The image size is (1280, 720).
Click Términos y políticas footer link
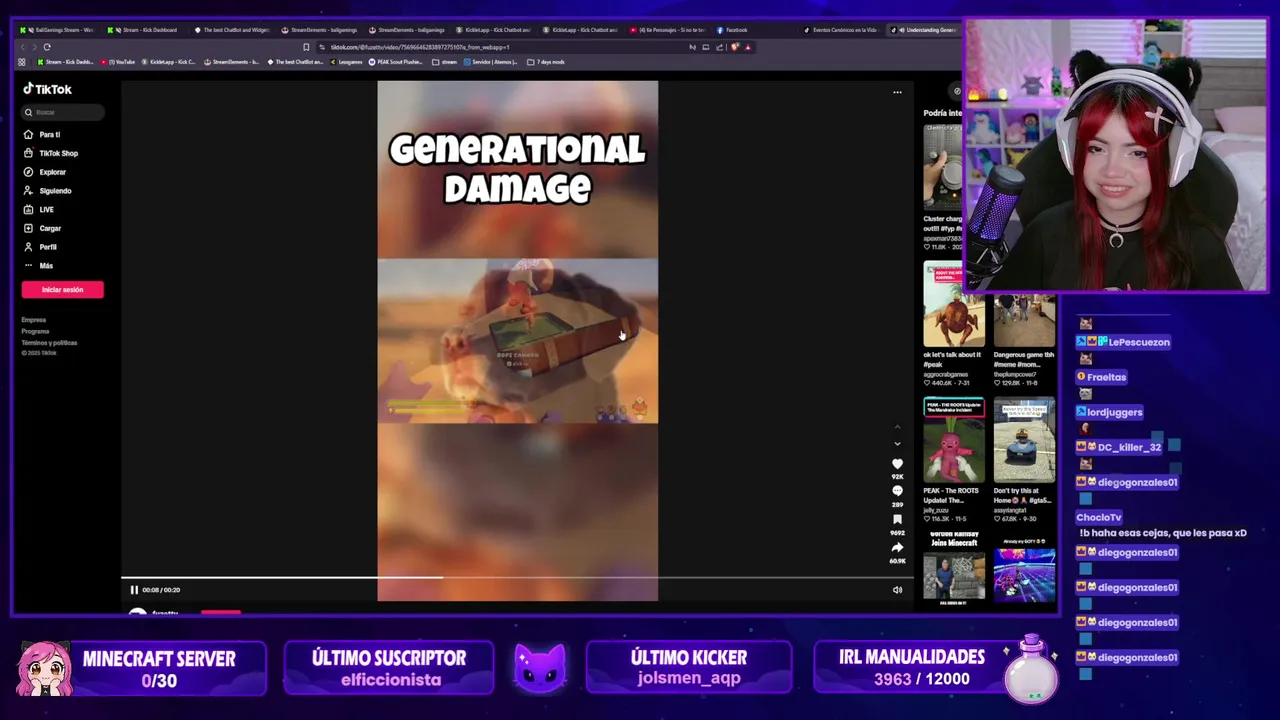tap(49, 342)
